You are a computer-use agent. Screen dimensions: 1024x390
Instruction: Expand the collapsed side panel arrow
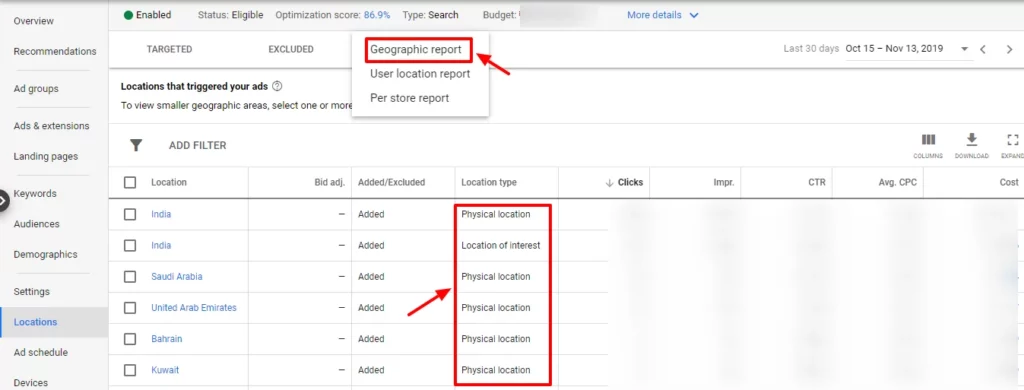pos(3,201)
